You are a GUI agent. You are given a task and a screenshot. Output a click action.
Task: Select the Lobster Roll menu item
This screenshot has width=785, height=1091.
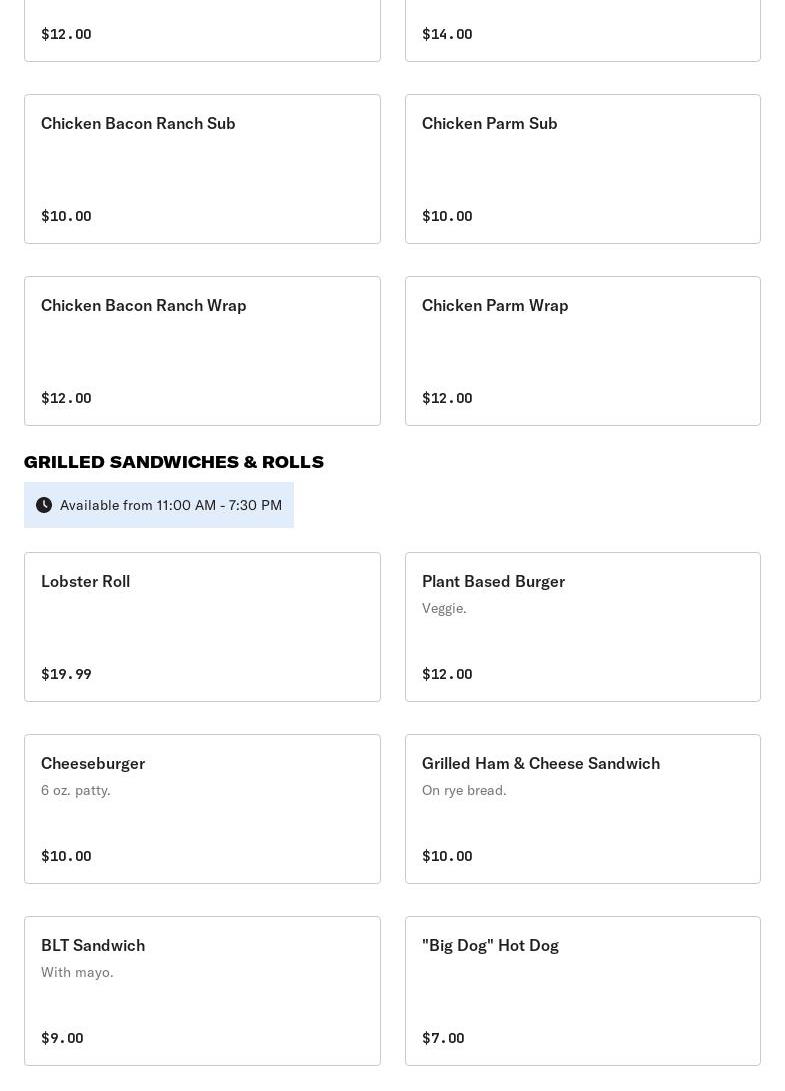tap(202, 627)
